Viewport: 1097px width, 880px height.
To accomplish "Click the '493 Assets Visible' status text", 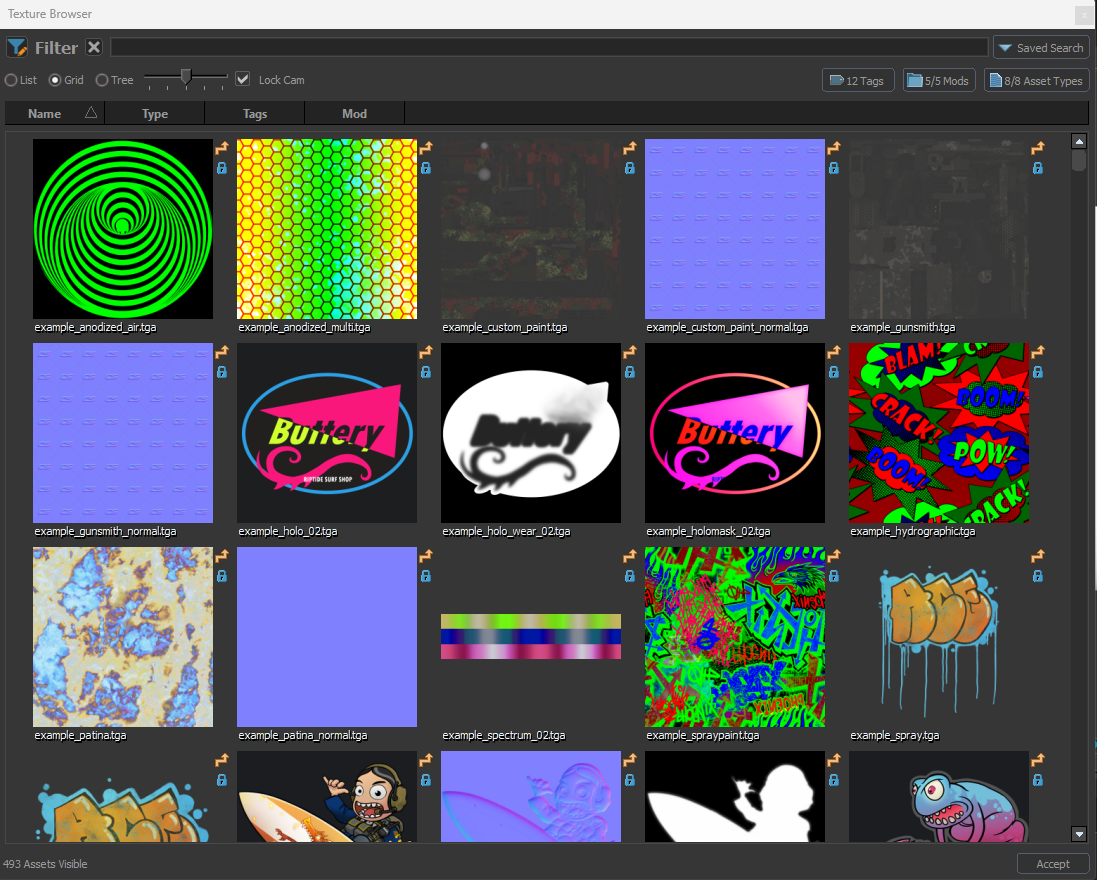I will 45,864.
